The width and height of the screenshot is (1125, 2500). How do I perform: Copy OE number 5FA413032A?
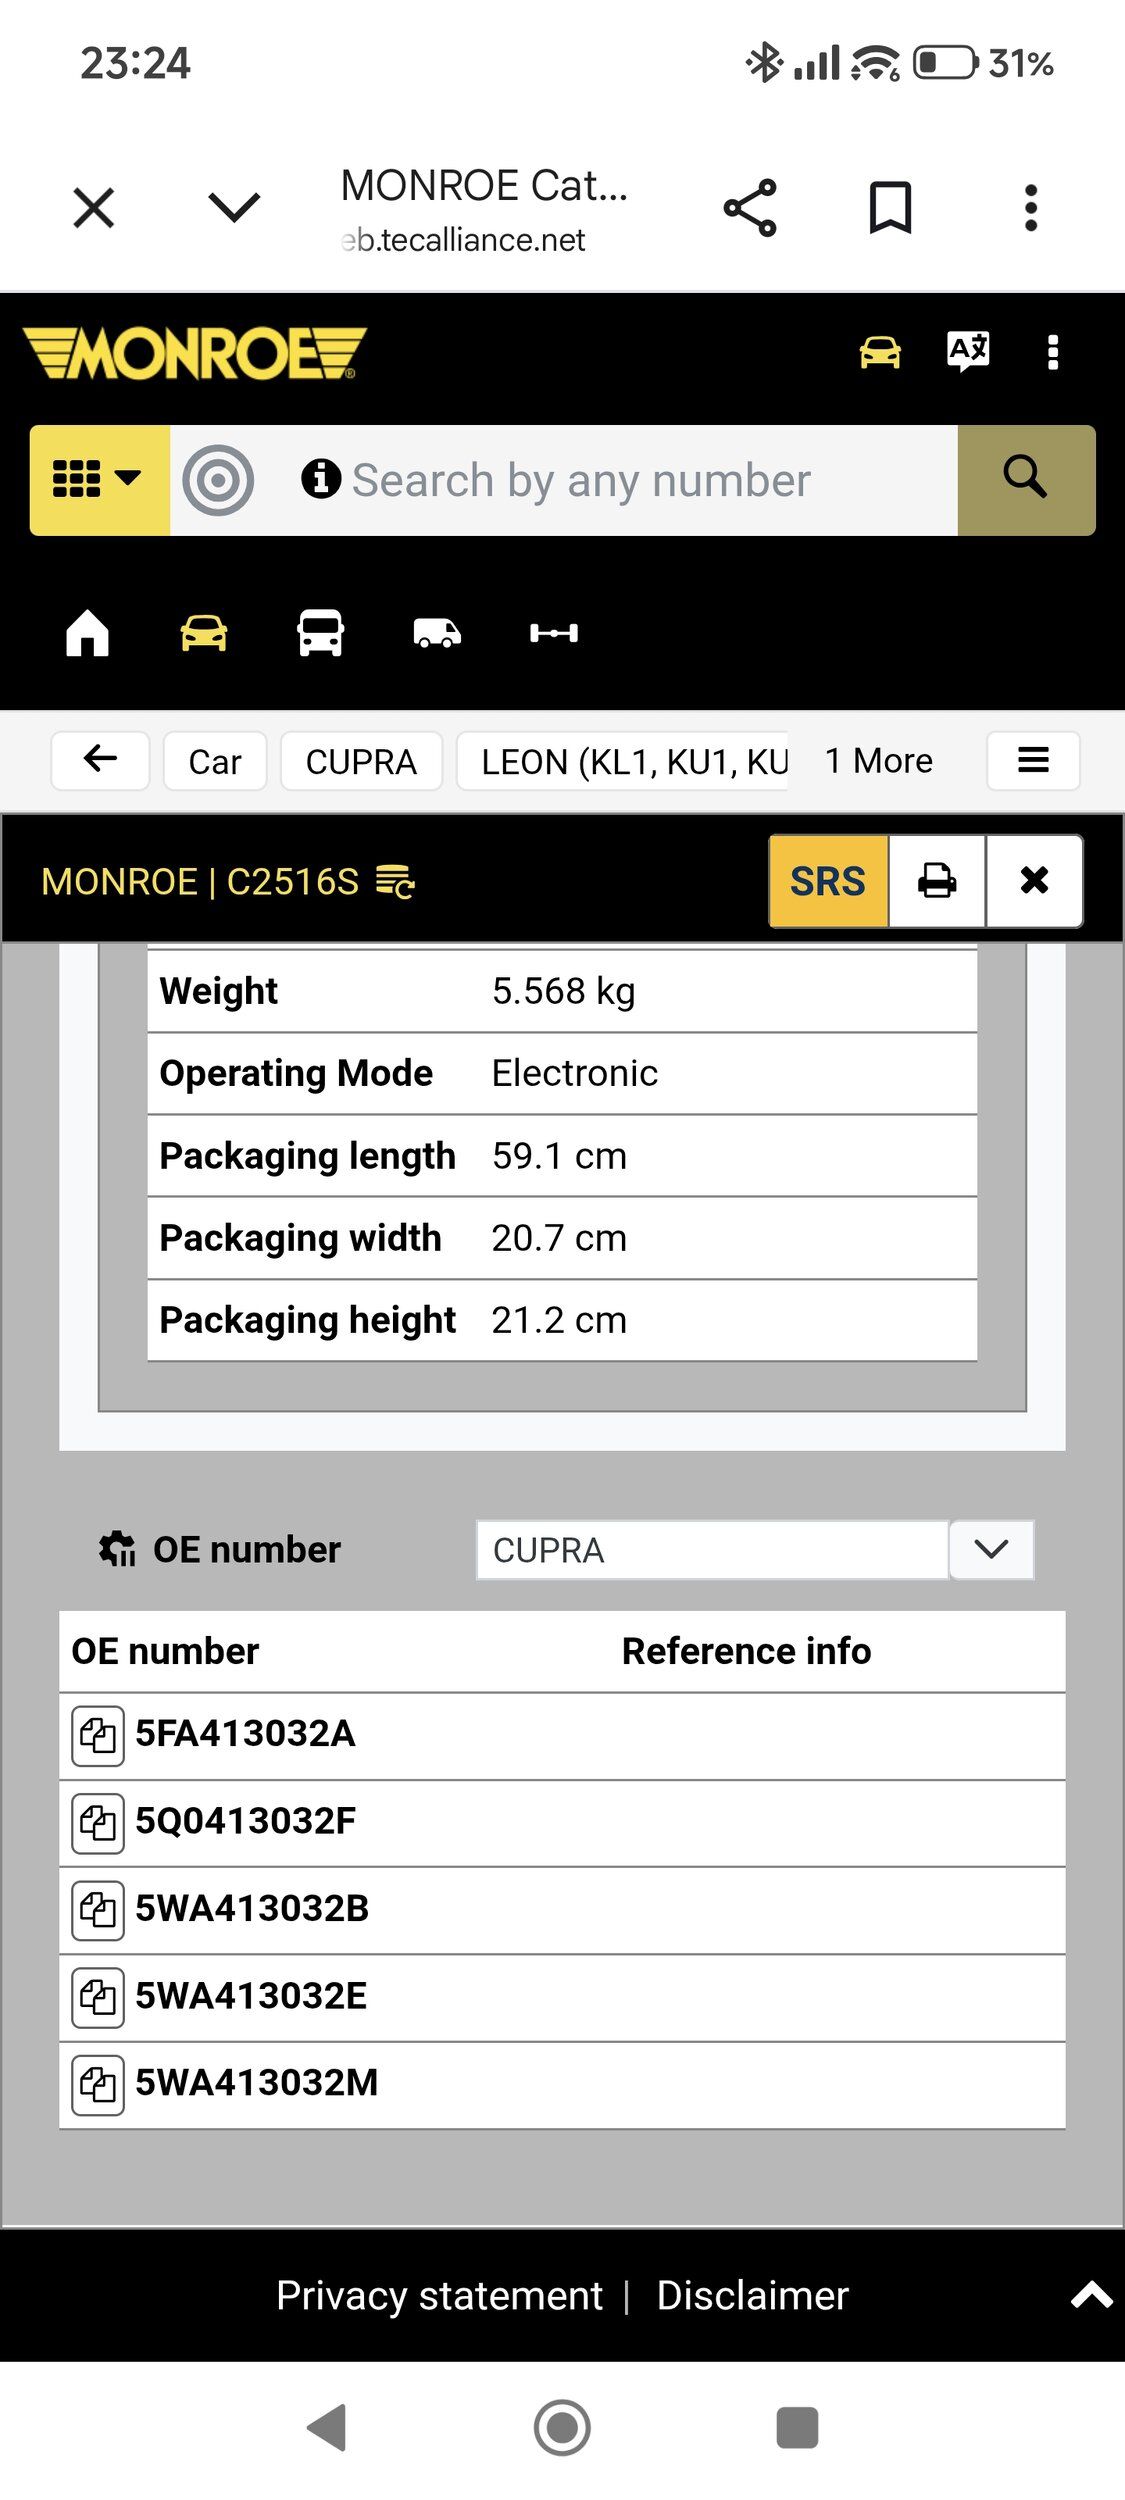tap(98, 1735)
